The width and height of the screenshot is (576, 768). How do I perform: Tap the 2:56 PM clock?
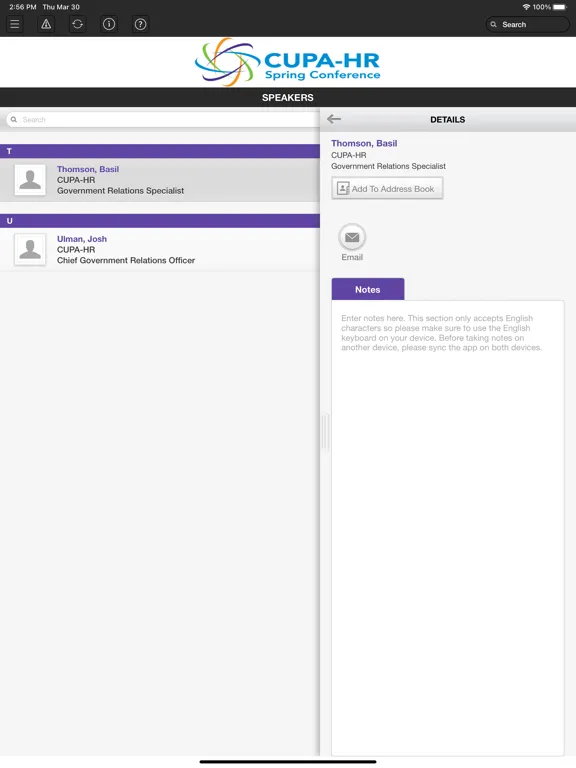[x=23, y=7]
